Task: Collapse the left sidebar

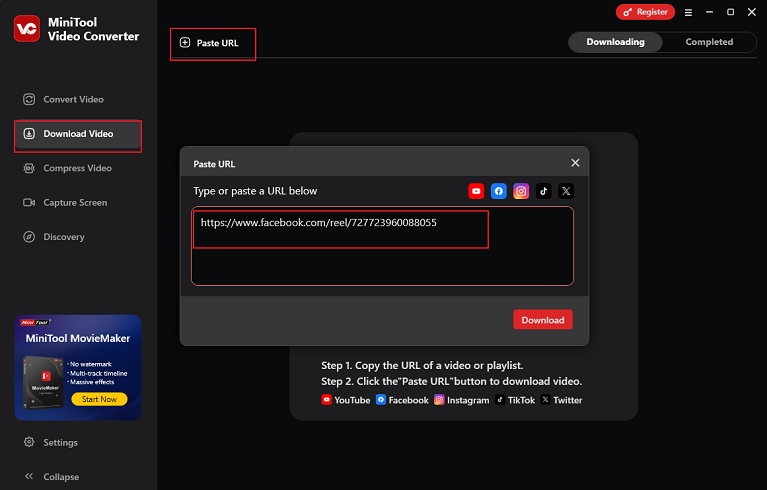Action: point(51,476)
